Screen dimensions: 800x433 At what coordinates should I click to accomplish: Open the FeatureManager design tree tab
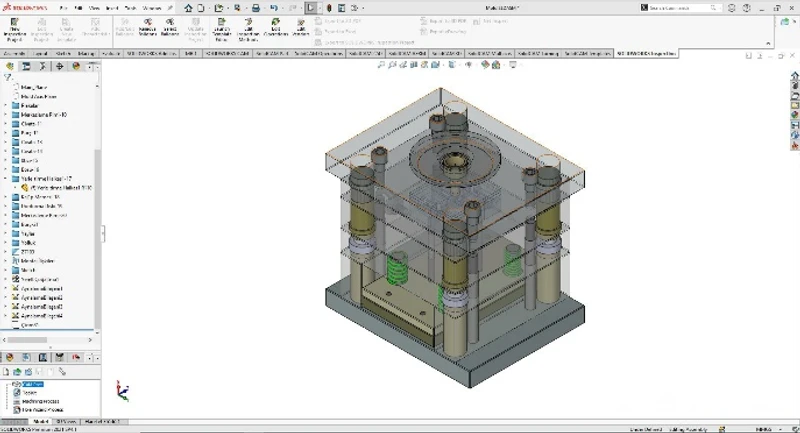tap(10, 66)
